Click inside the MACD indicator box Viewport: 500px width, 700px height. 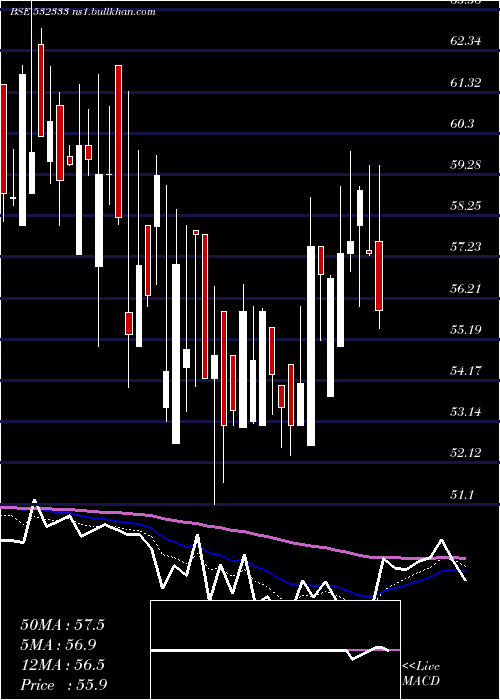[x=275, y=650]
